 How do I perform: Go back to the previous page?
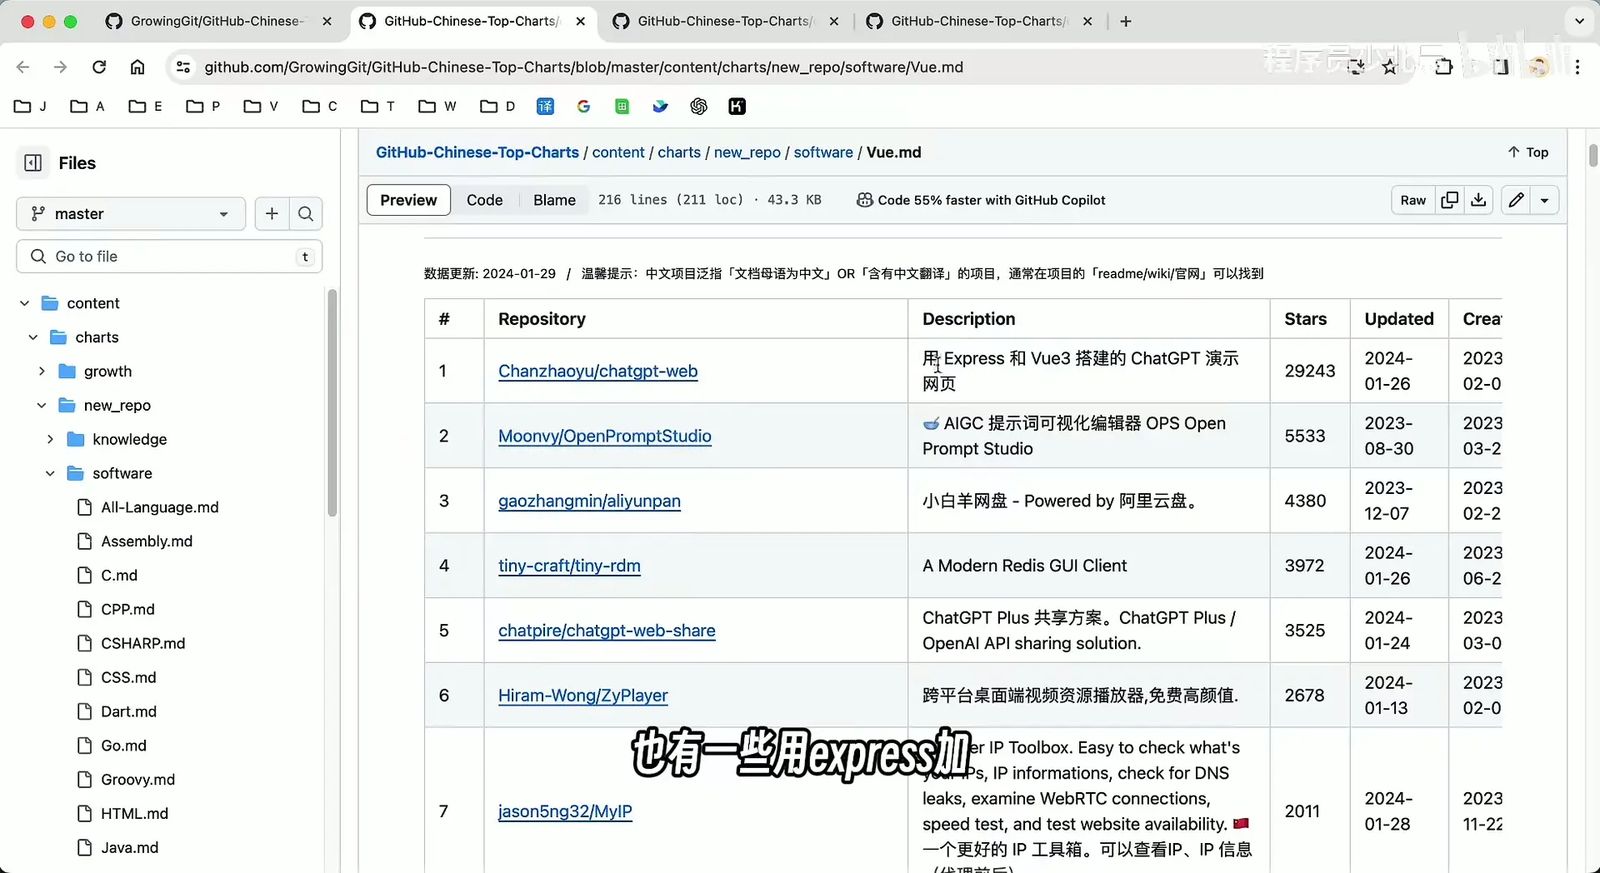[x=23, y=67]
